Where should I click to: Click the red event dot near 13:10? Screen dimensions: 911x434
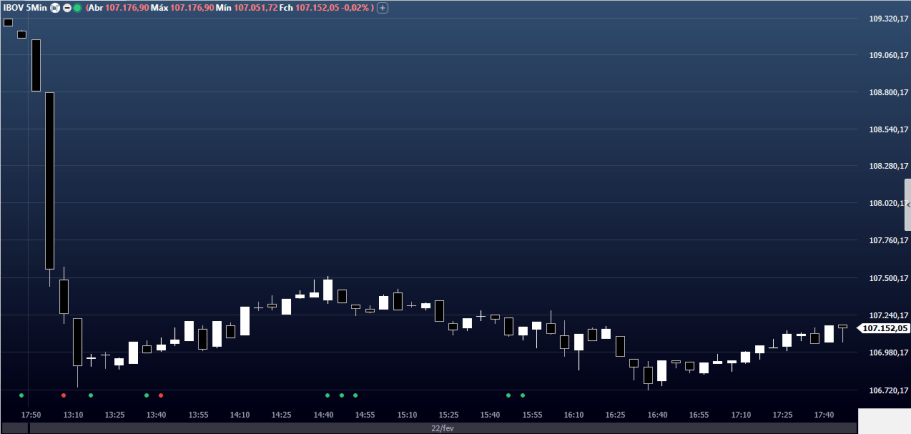(63, 395)
